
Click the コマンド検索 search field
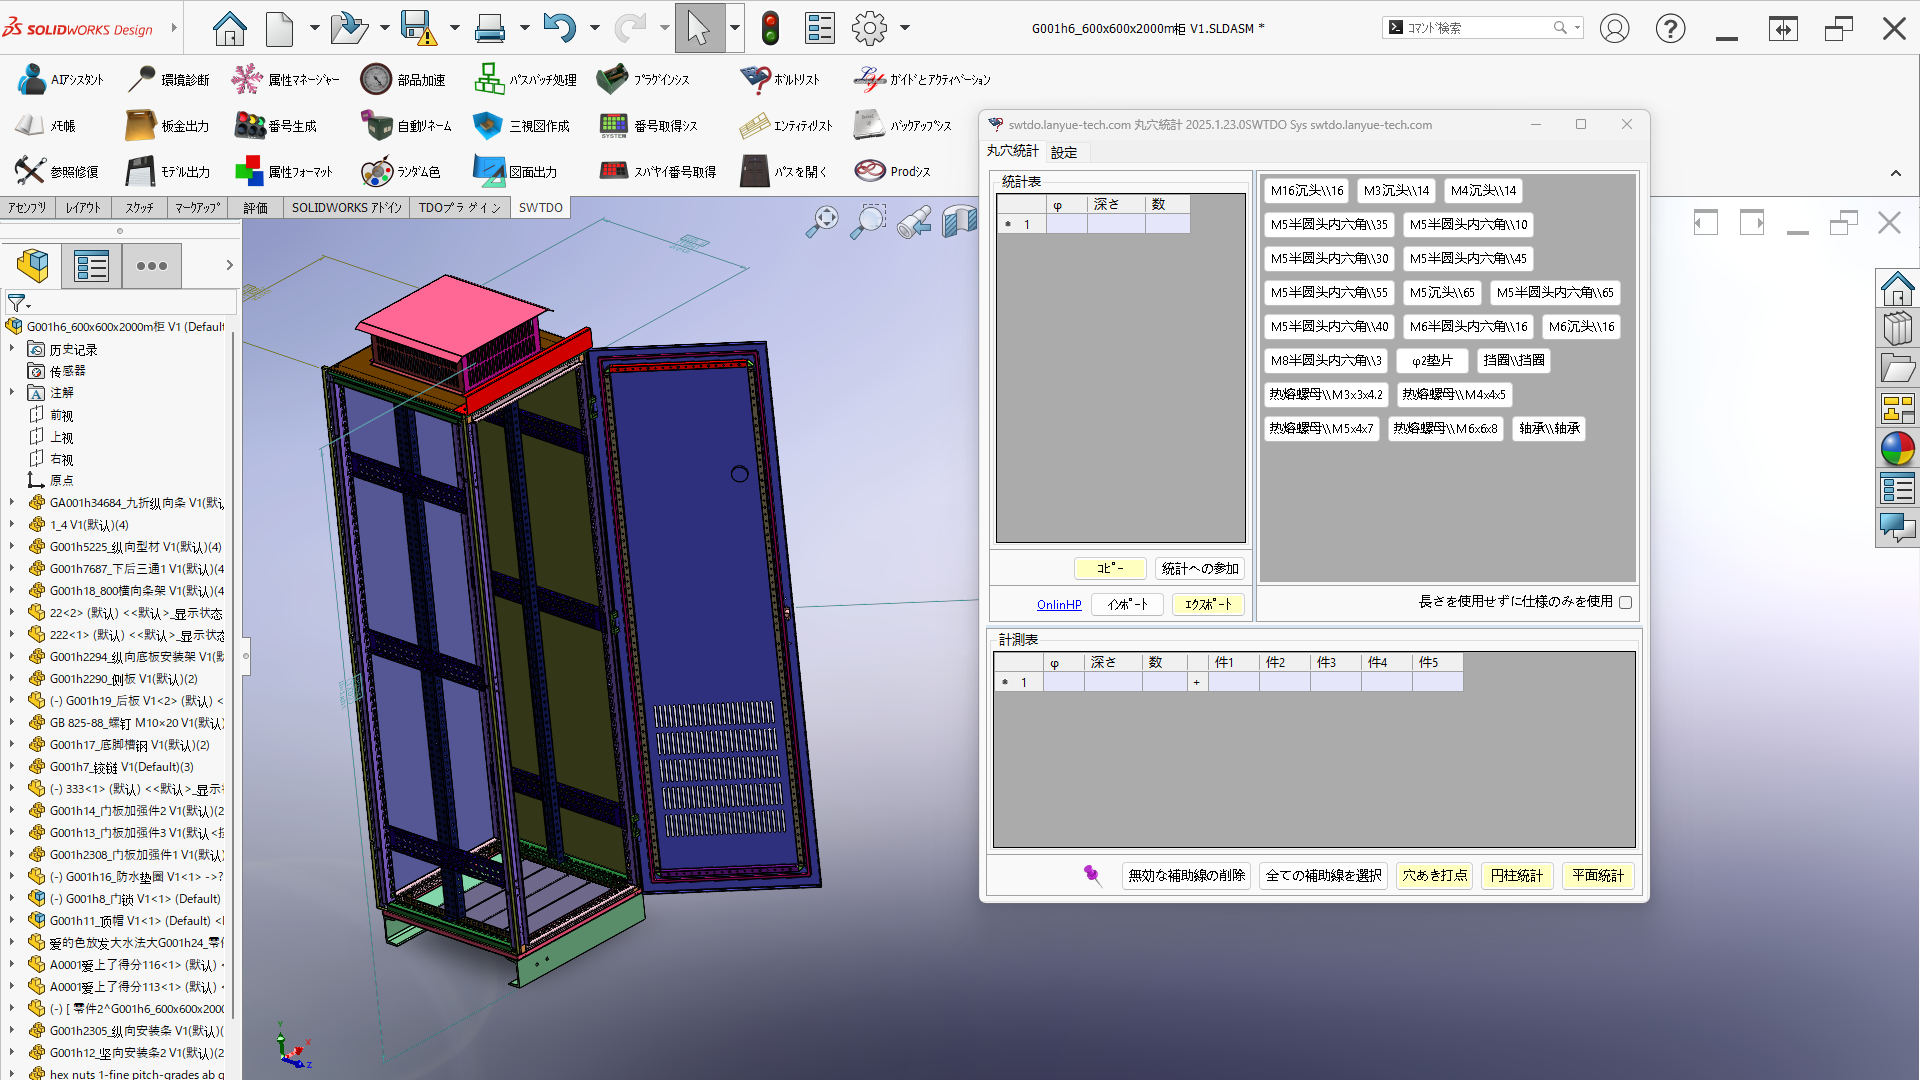[x=1470, y=28]
